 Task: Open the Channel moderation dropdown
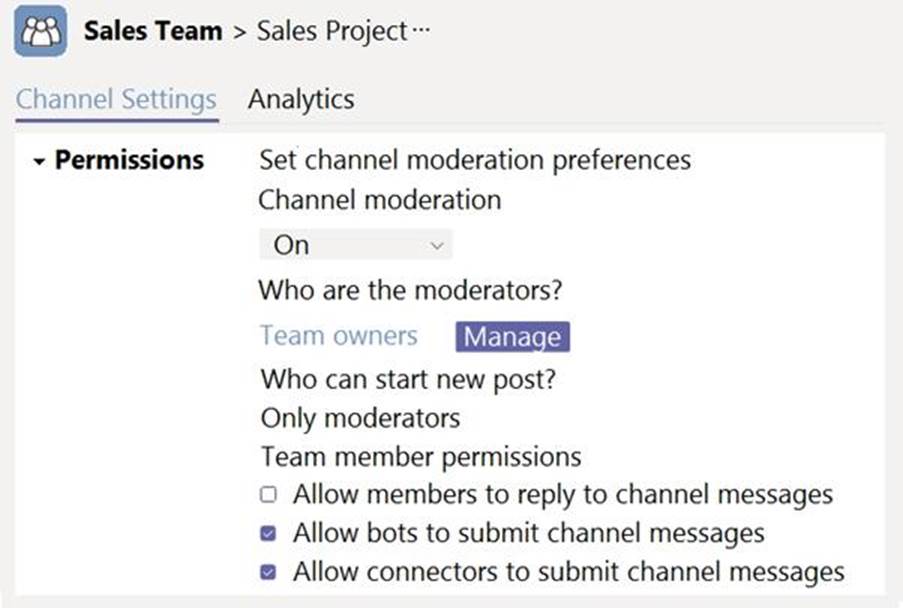click(x=355, y=245)
